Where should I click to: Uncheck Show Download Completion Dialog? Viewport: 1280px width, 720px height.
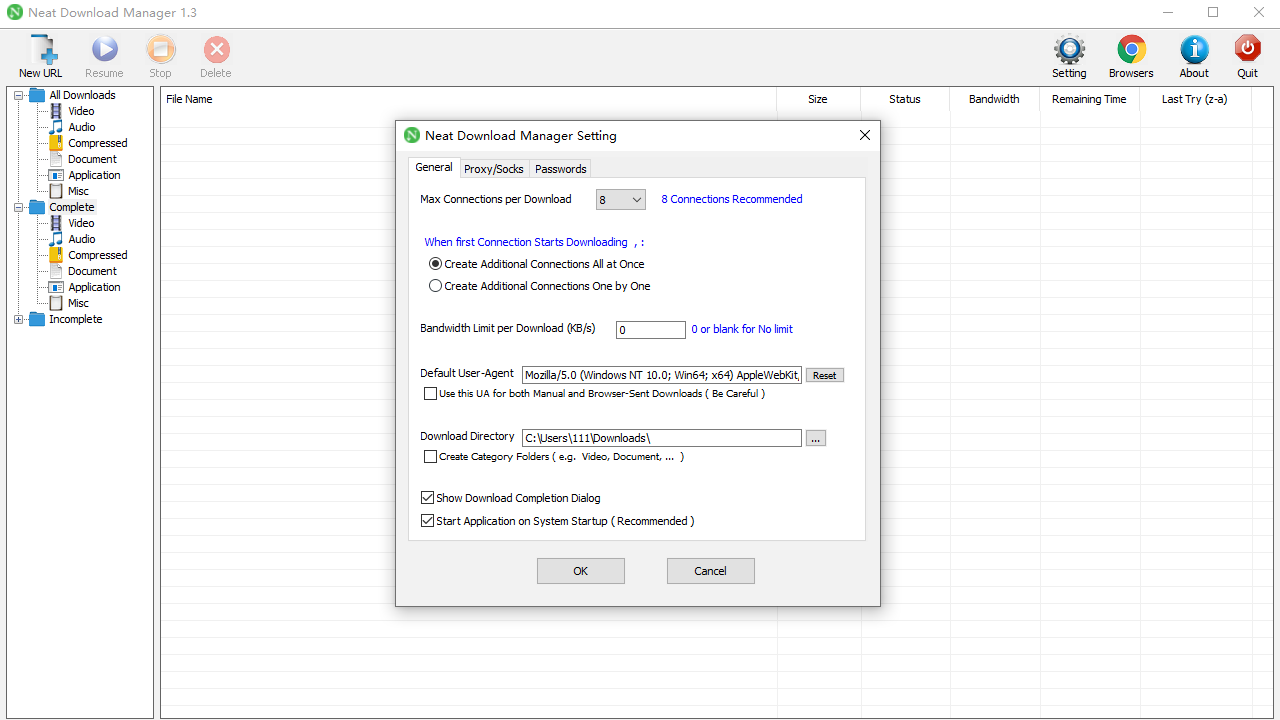tap(427, 497)
